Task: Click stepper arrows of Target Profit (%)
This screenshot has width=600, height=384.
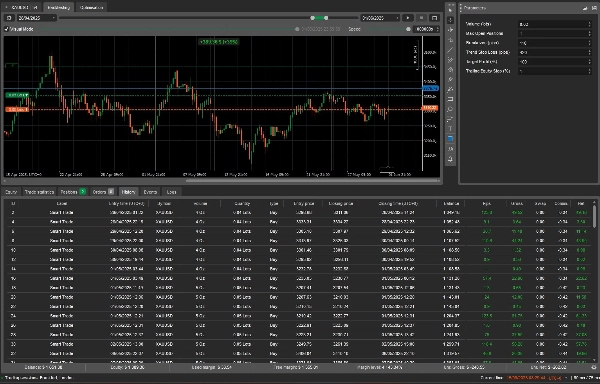Action: click(589, 62)
